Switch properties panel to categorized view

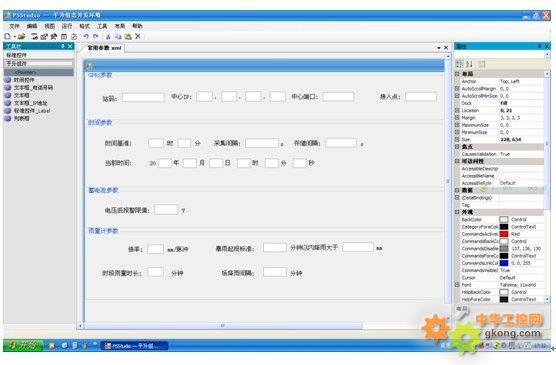[x=460, y=64]
